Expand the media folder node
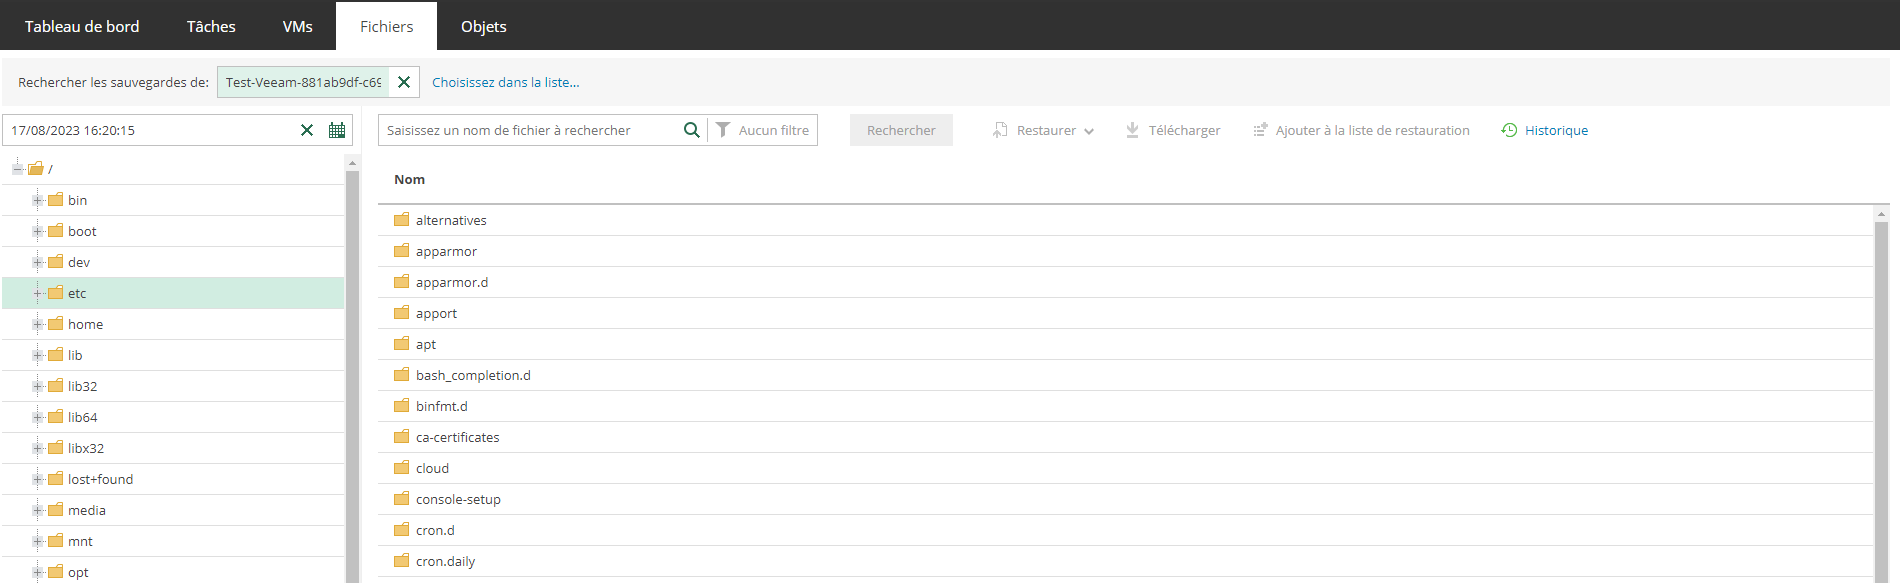 (x=37, y=510)
